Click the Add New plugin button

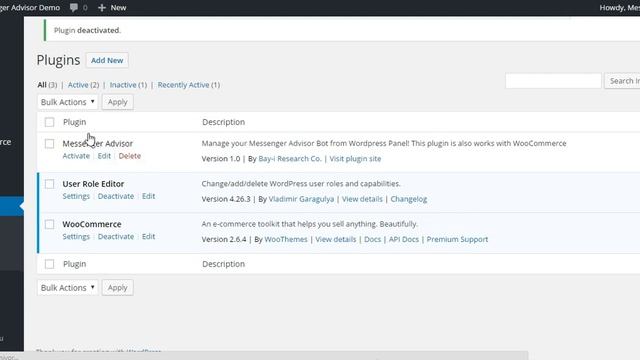(x=107, y=60)
